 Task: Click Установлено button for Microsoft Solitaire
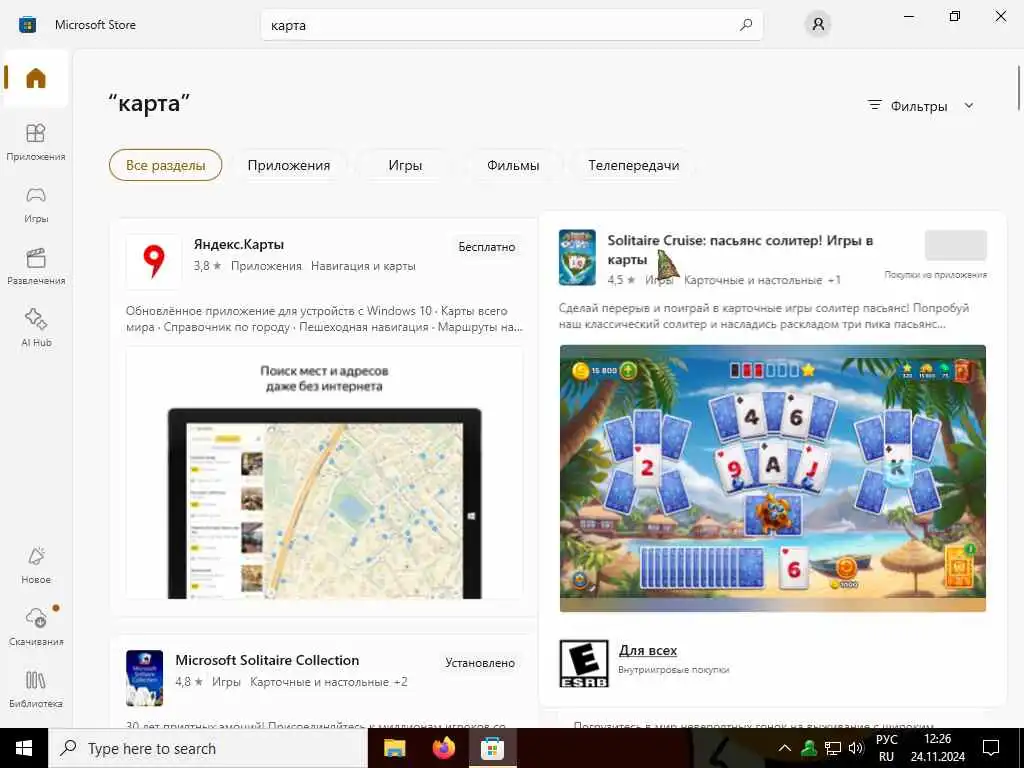point(480,663)
